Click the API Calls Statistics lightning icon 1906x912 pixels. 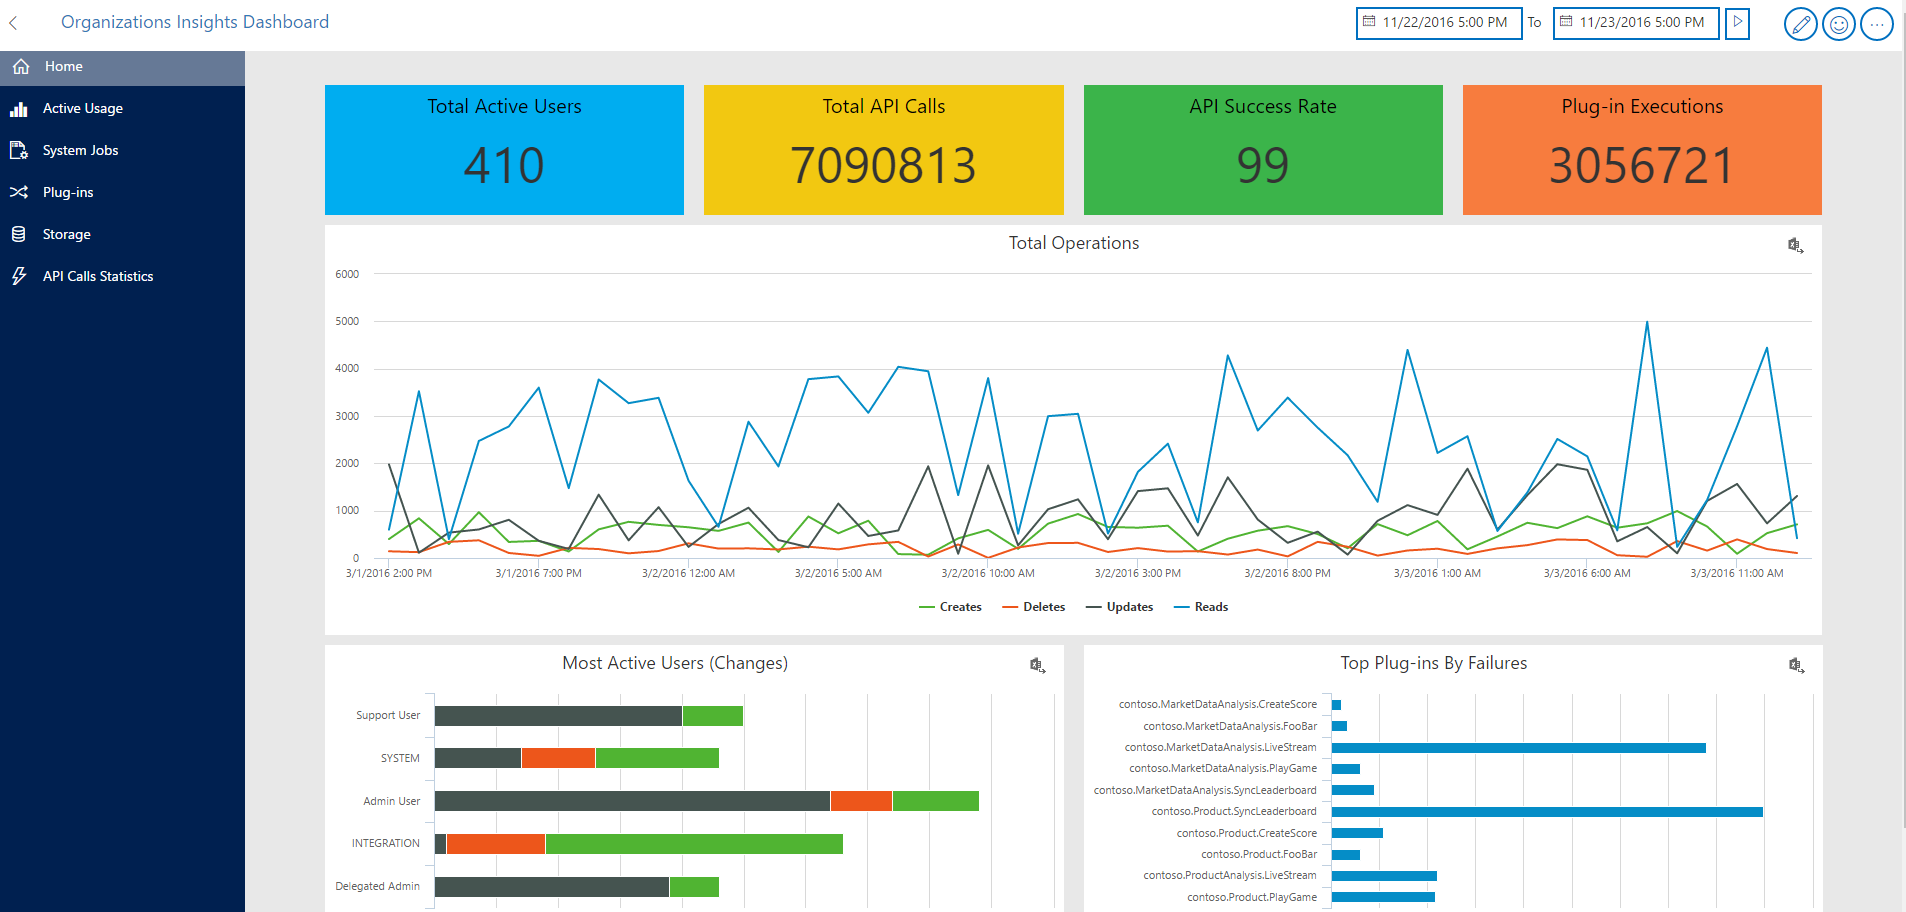[x=19, y=276]
